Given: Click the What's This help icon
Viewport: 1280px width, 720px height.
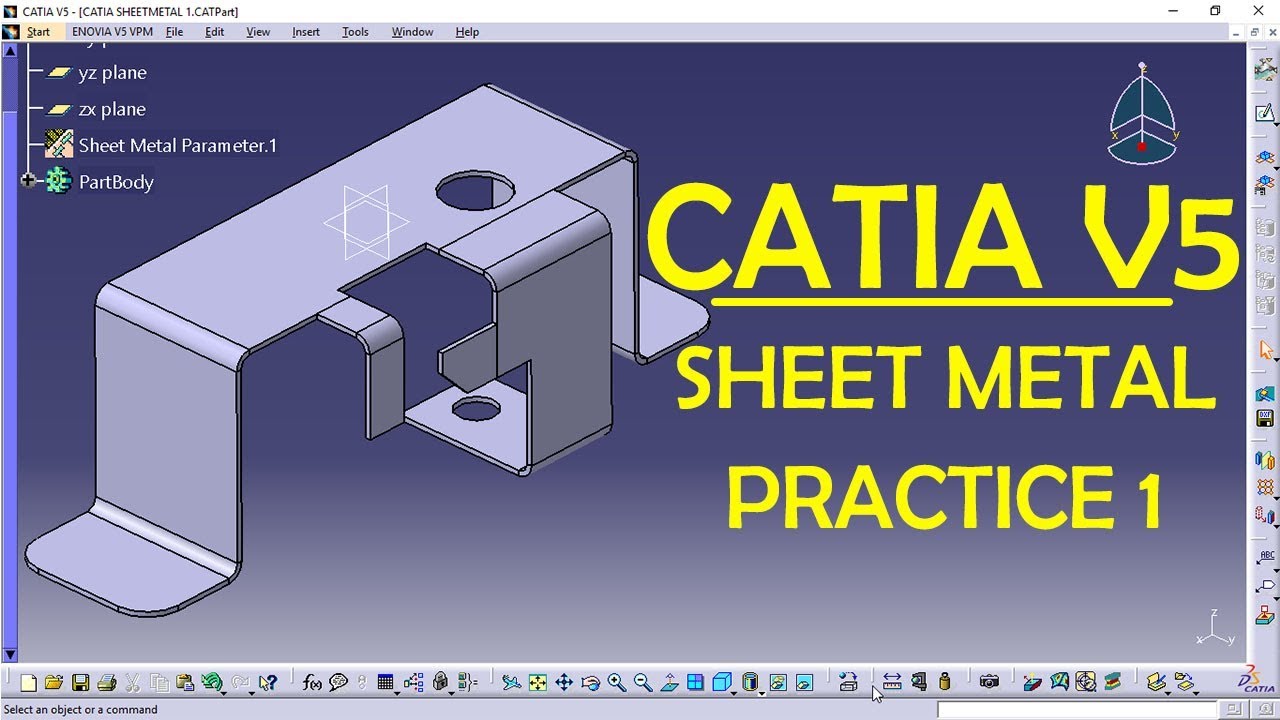Looking at the screenshot, I should [x=267, y=683].
